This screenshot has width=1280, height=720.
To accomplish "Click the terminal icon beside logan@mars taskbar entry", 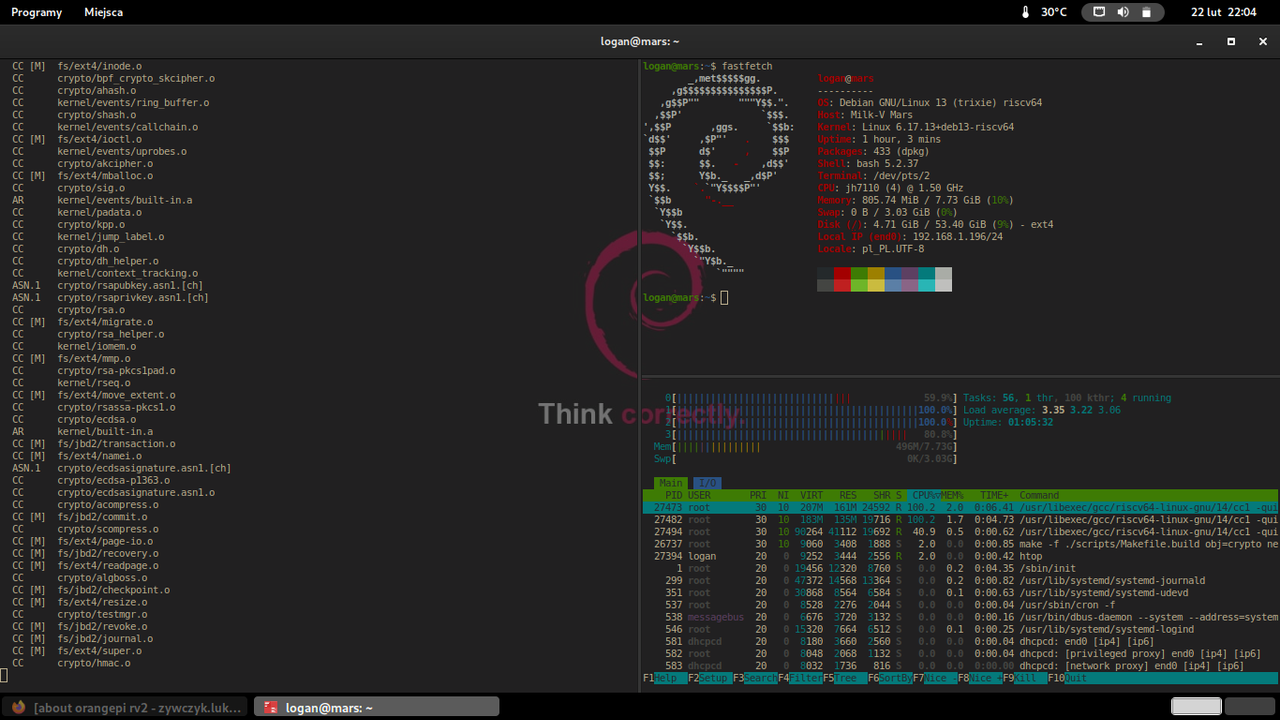I will point(271,707).
